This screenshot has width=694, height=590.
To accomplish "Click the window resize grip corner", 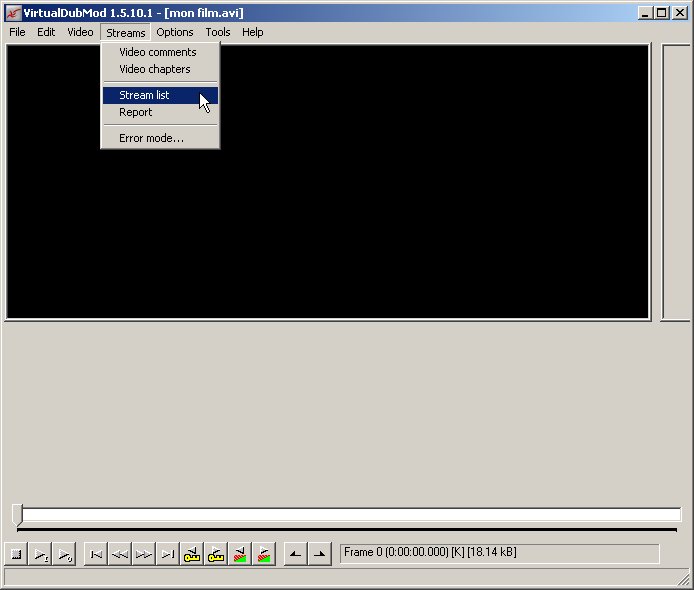I will coord(683,579).
